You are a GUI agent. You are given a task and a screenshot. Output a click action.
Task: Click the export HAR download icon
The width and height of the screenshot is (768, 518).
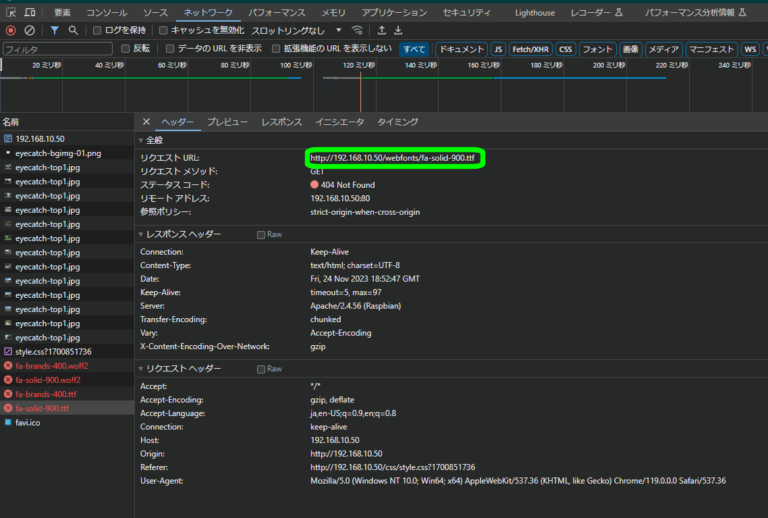pos(398,30)
